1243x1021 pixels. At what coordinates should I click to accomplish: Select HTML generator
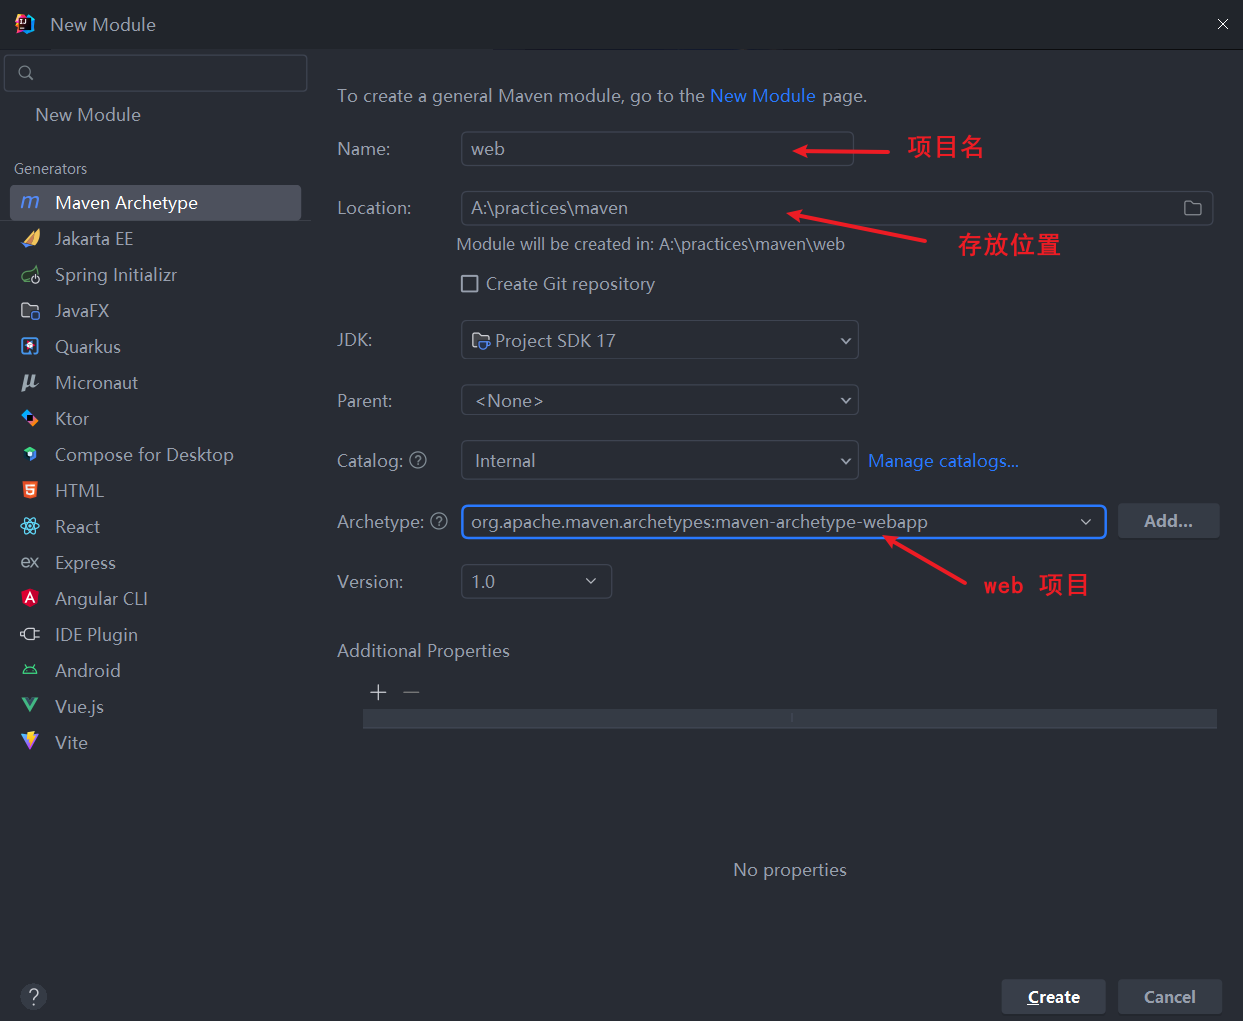click(x=155, y=491)
